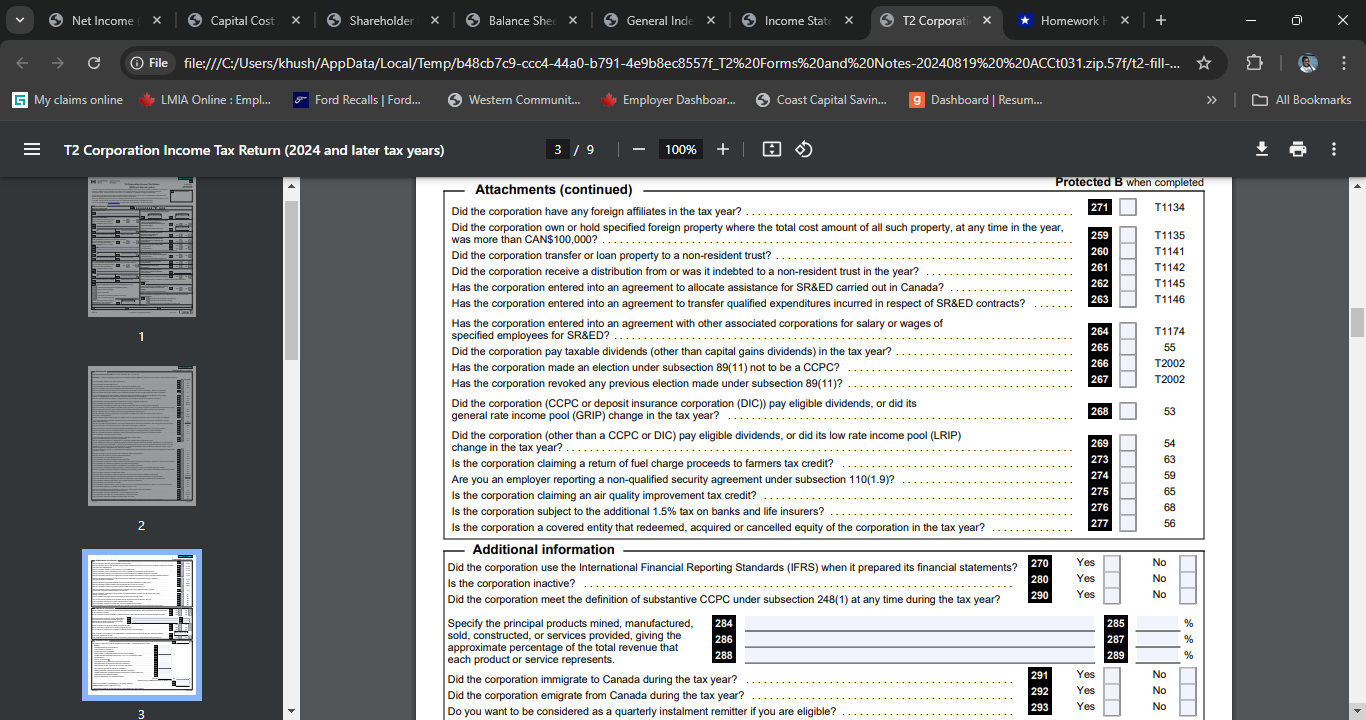Open the PDF viewer three-dot options menu
The image size is (1366, 720).
1334,148
